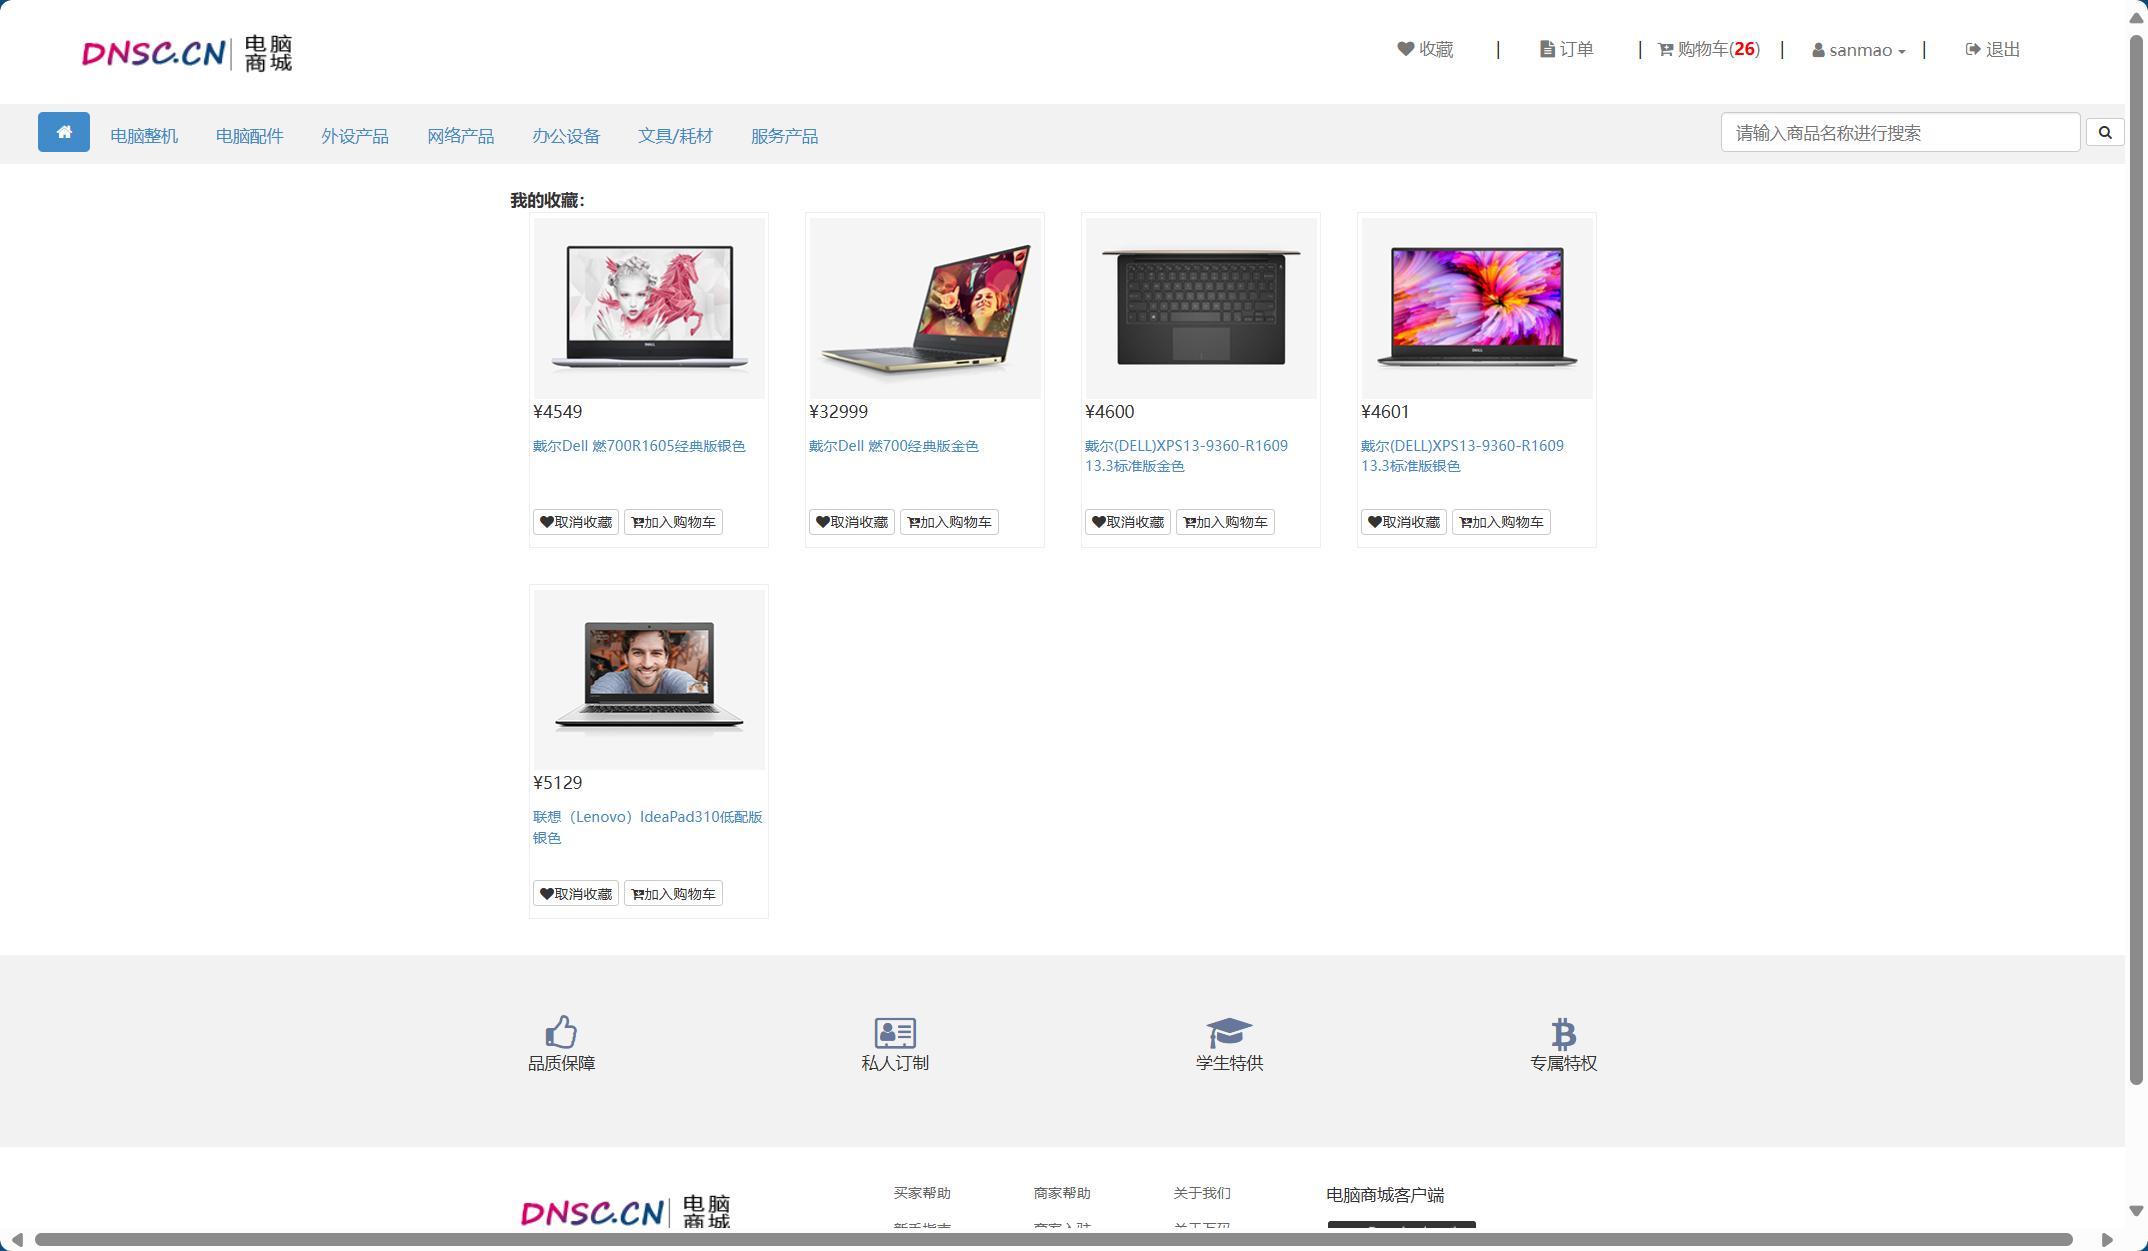
Task: Click the ¥4549 Dell laptop thumbnail
Action: 649,308
